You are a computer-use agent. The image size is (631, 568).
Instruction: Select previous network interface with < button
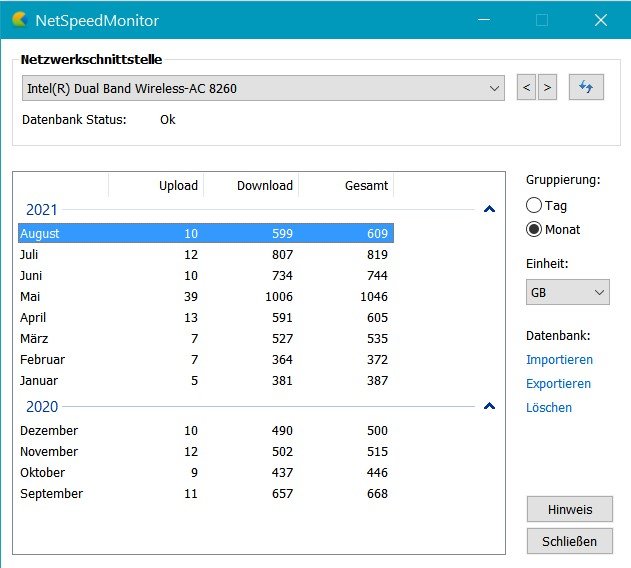pyautogui.click(x=526, y=87)
